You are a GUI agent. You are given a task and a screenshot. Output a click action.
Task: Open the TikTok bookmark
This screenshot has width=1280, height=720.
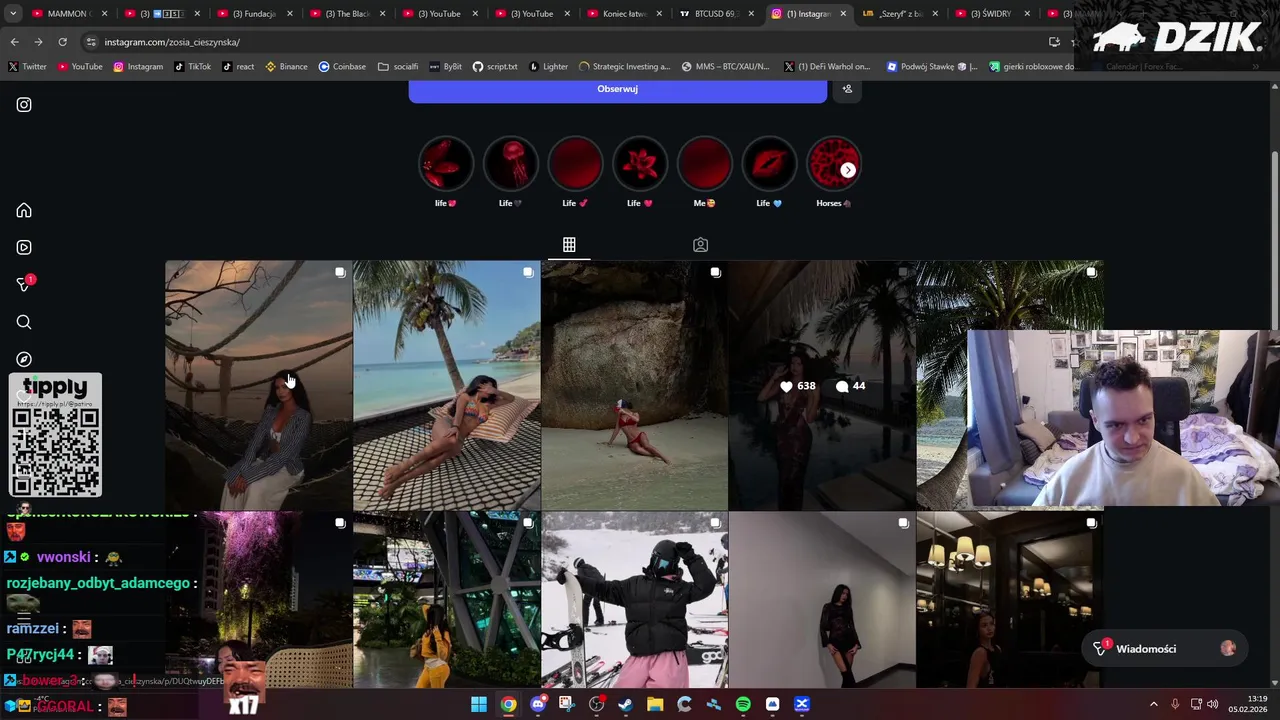192,67
